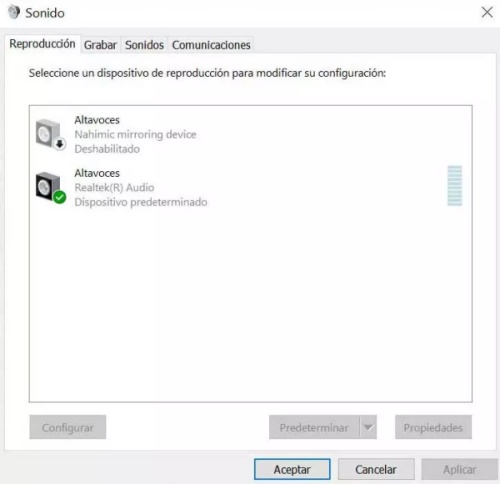Confirm with the Aceptar button
Screen dimensions: 500x484
[x=292, y=469]
